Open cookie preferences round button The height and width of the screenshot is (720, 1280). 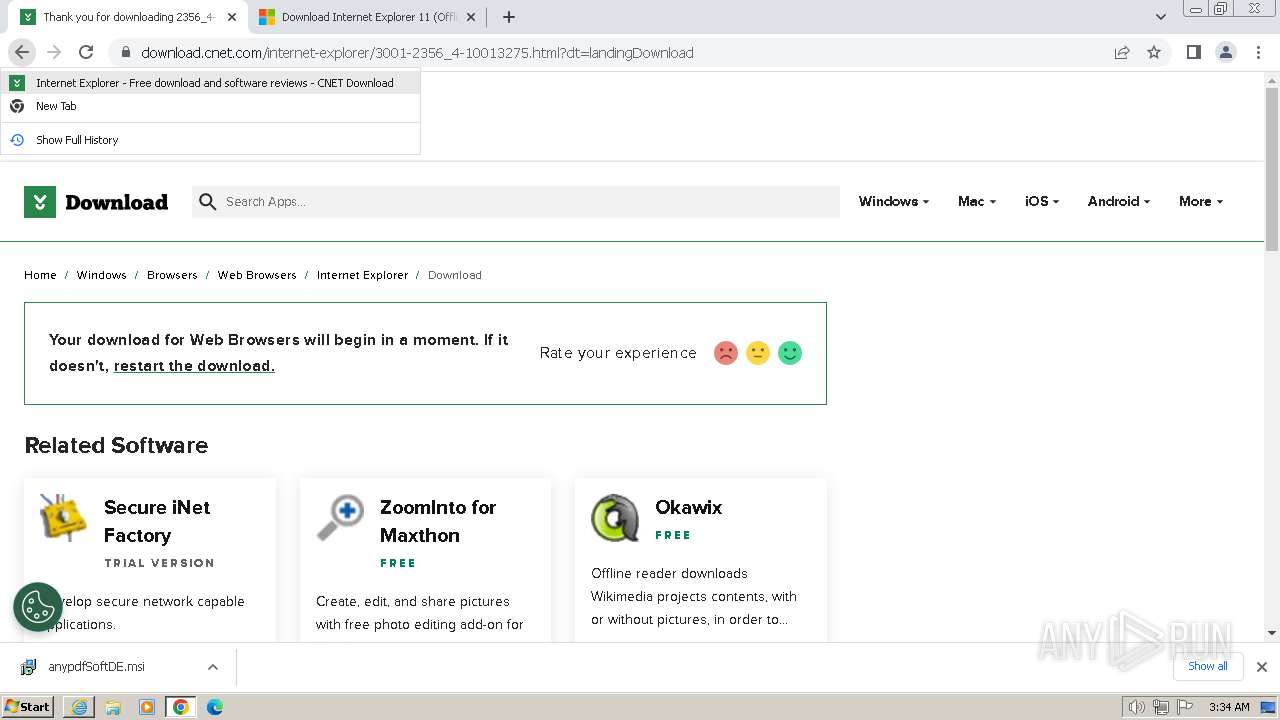click(x=38, y=607)
